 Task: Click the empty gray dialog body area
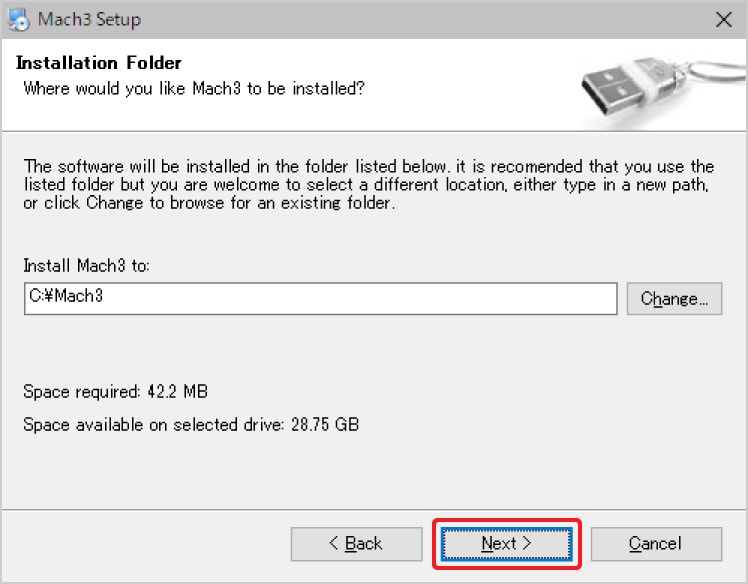point(500,460)
